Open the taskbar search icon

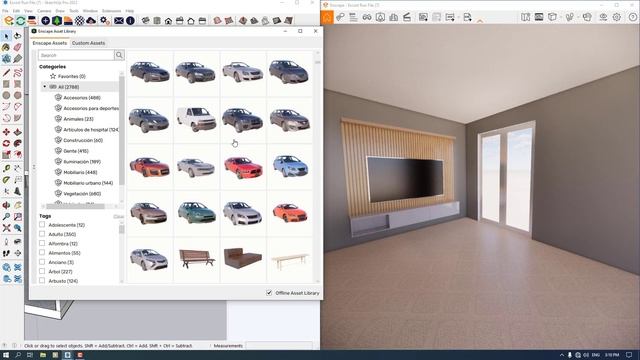pos(18,355)
